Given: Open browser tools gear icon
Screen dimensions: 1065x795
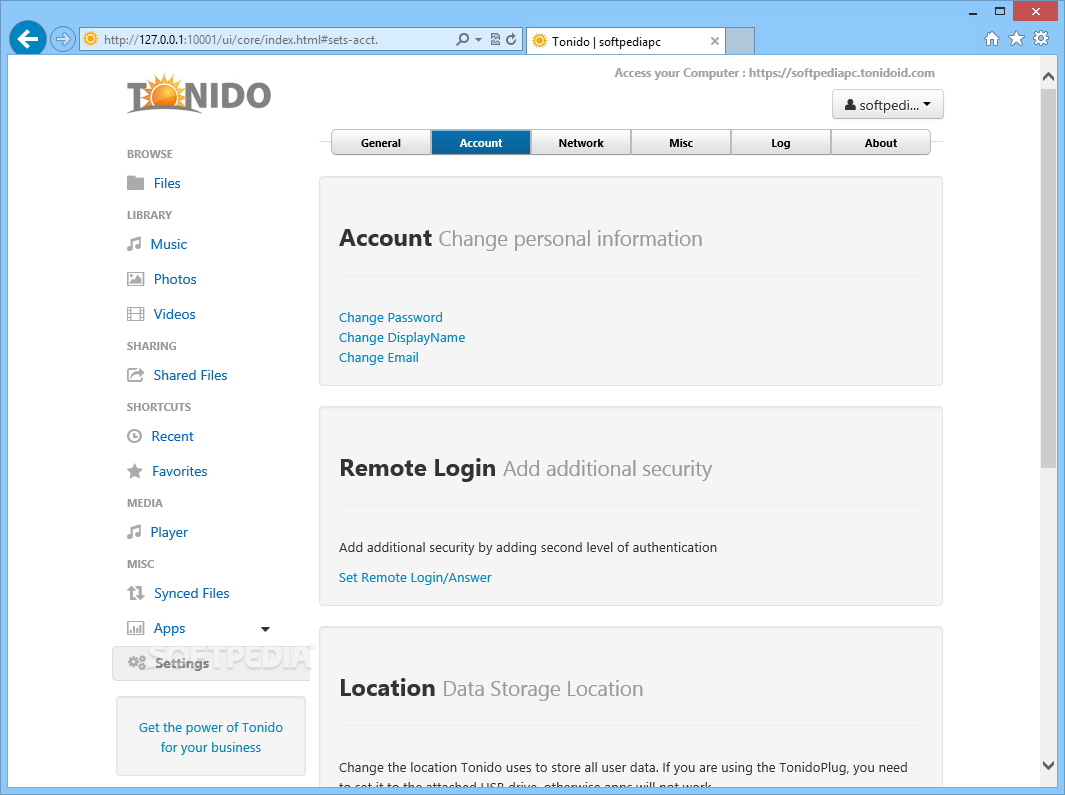Looking at the screenshot, I should point(1041,39).
